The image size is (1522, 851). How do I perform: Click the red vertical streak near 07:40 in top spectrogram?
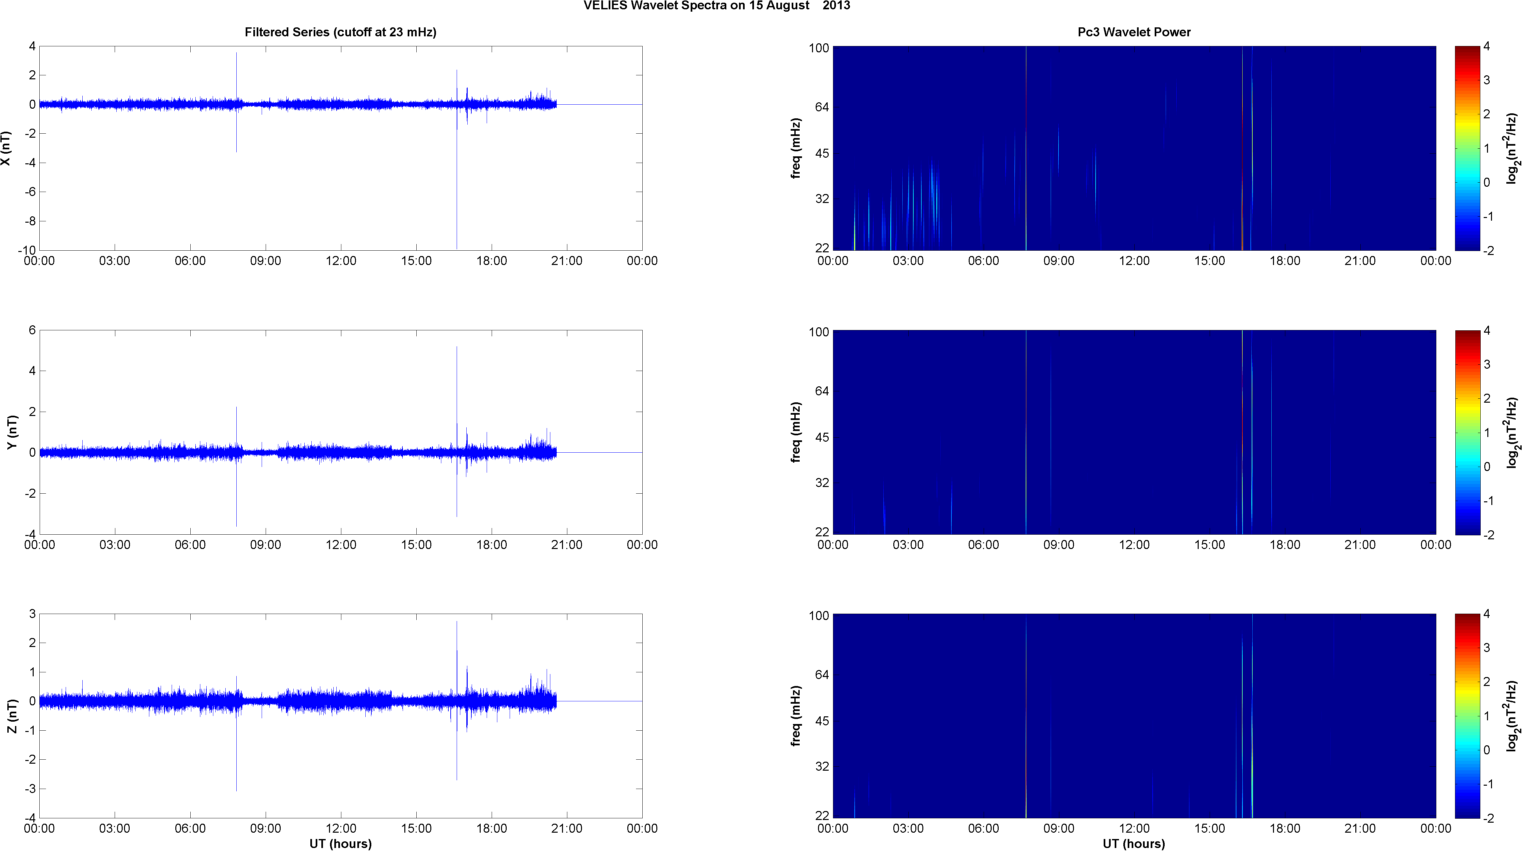click(x=1026, y=148)
